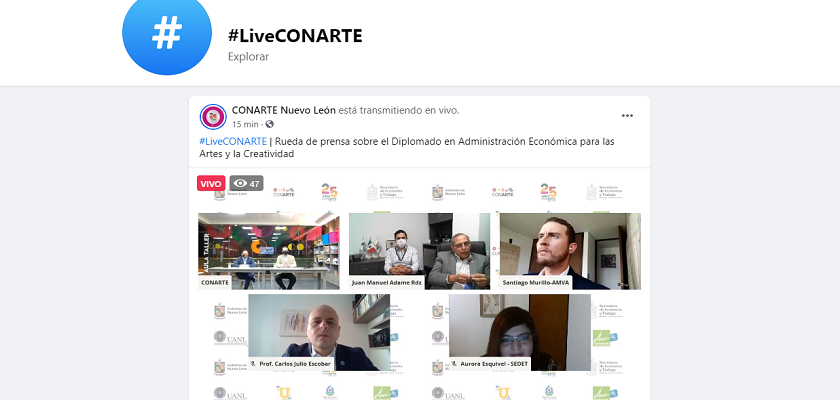Click the 15 min timestamp link
The height and width of the screenshot is (400, 840).
245,124
